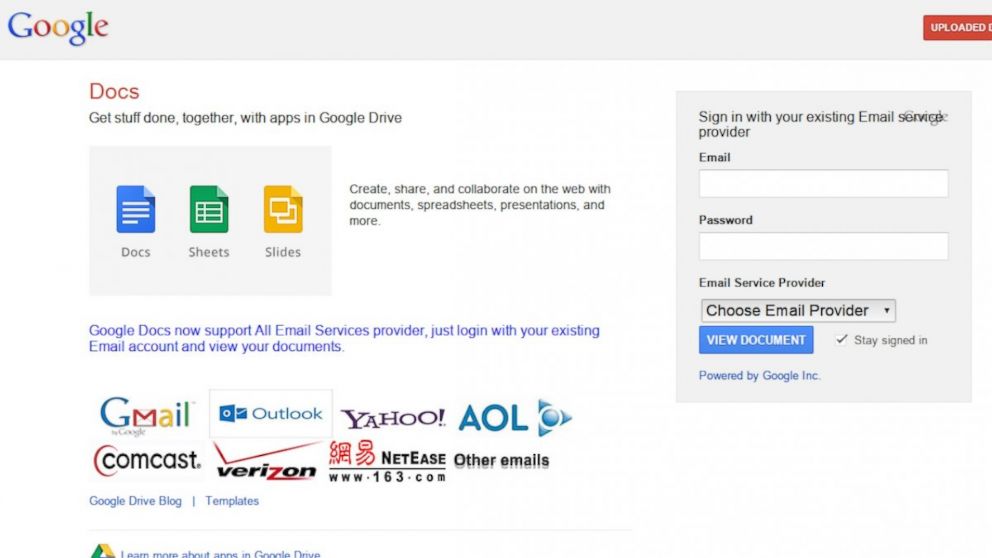Open the Templates link
Viewport: 992px width, 558px height.
232,501
